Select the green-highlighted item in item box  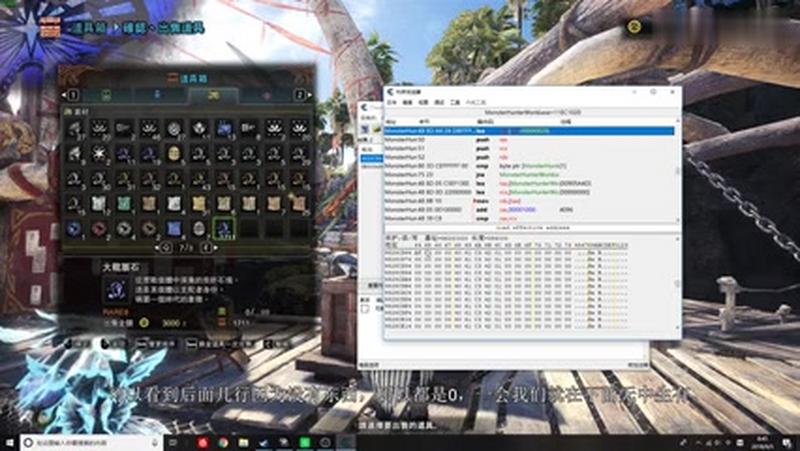coord(223,228)
